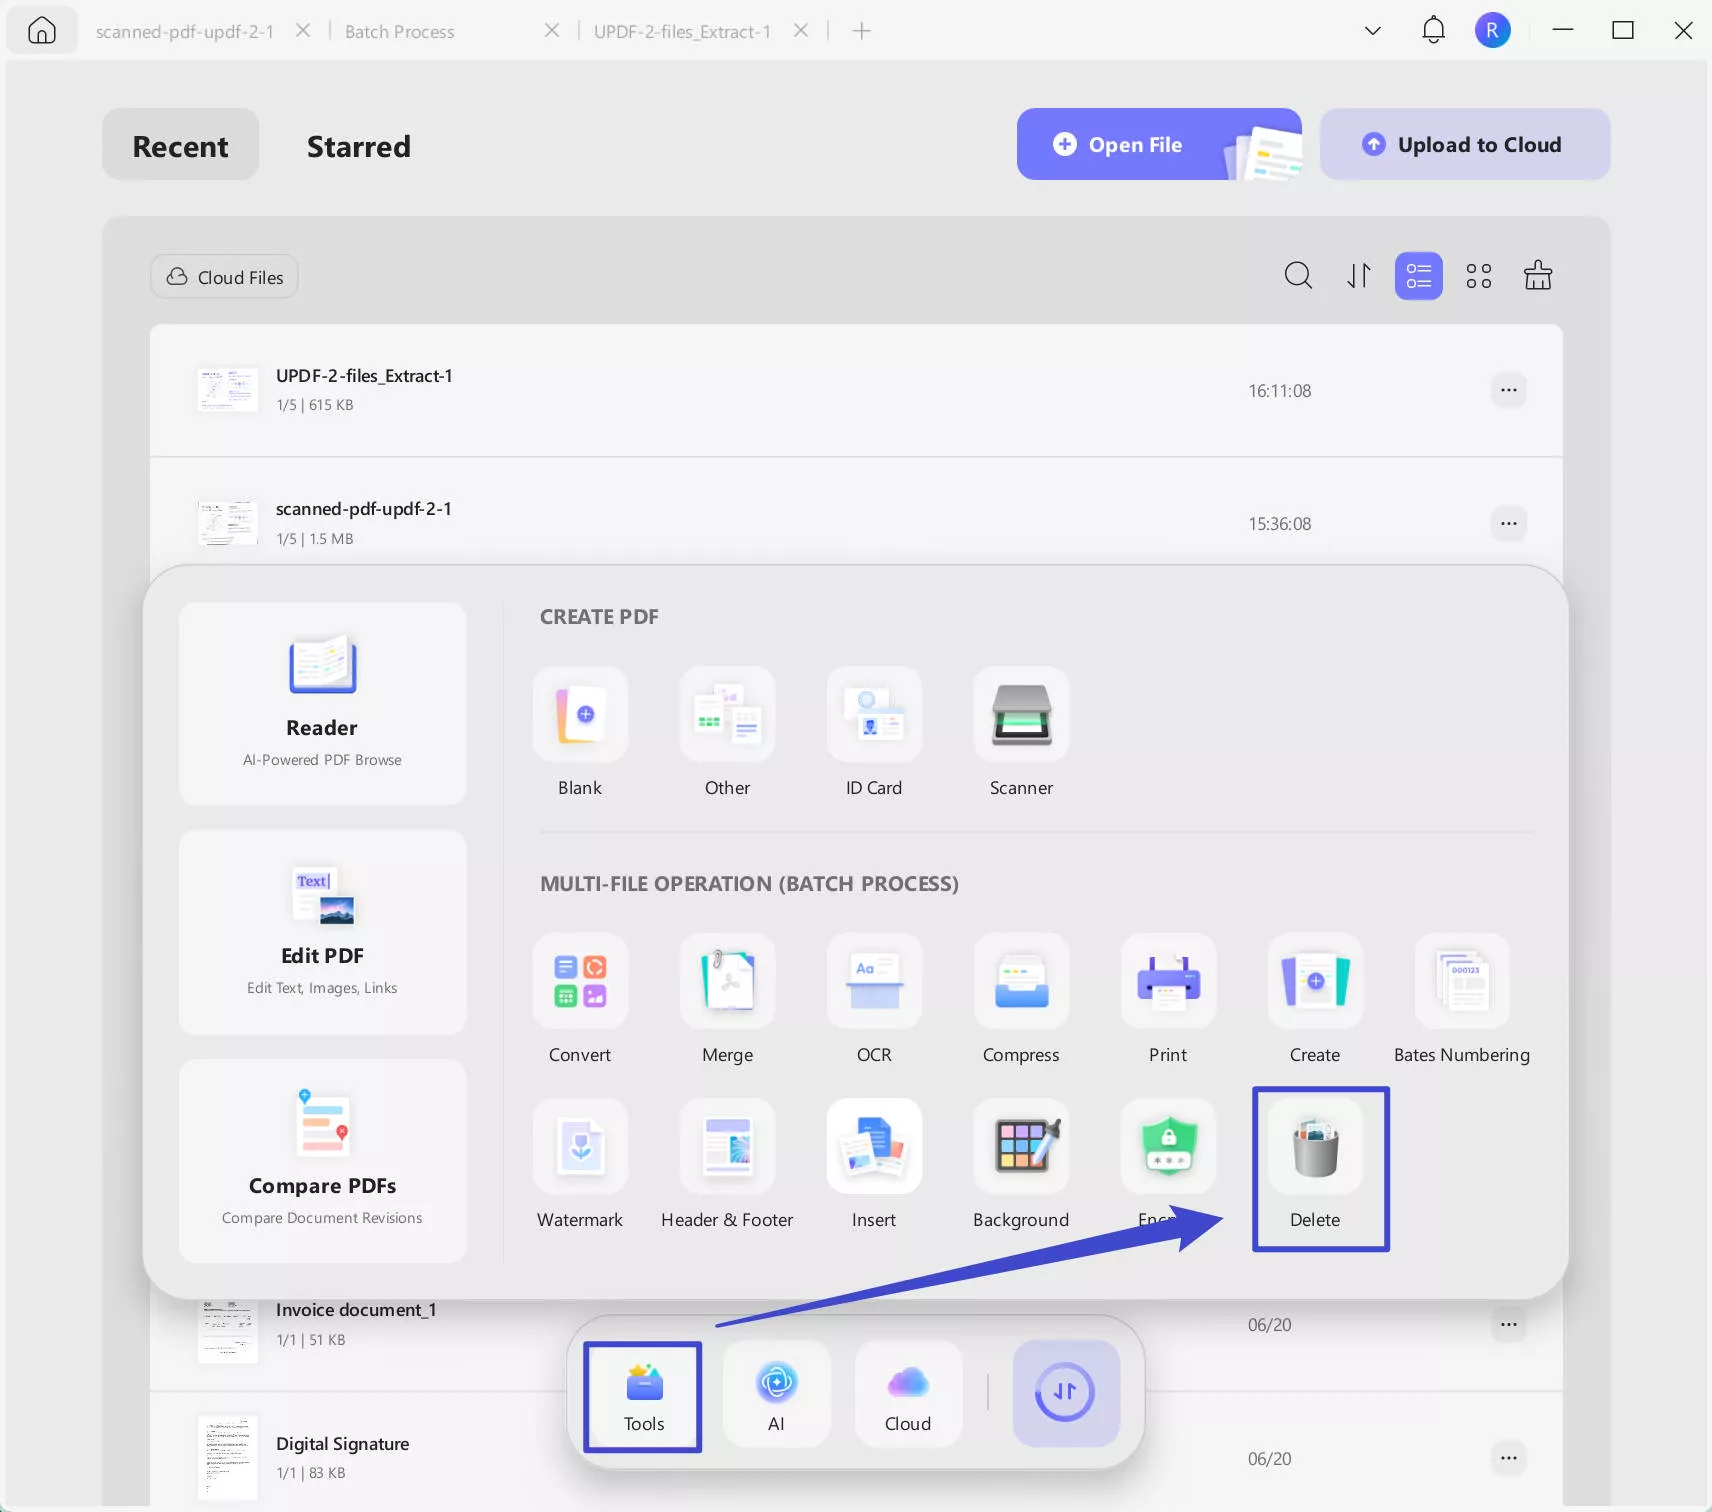Open Cloud Files
The width and height of the screenshot is (1712, 1512).
coord(224,277)
